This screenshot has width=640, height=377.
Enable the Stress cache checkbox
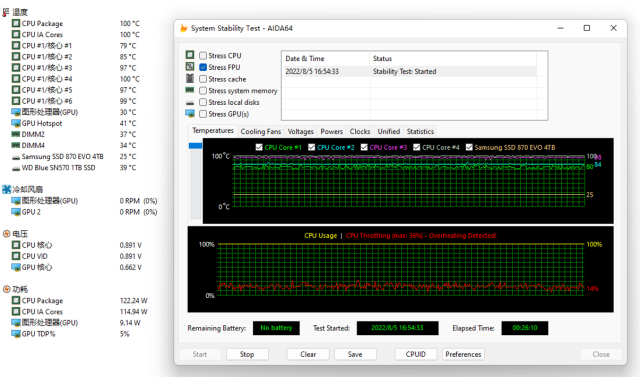click(x=203, y=79)
